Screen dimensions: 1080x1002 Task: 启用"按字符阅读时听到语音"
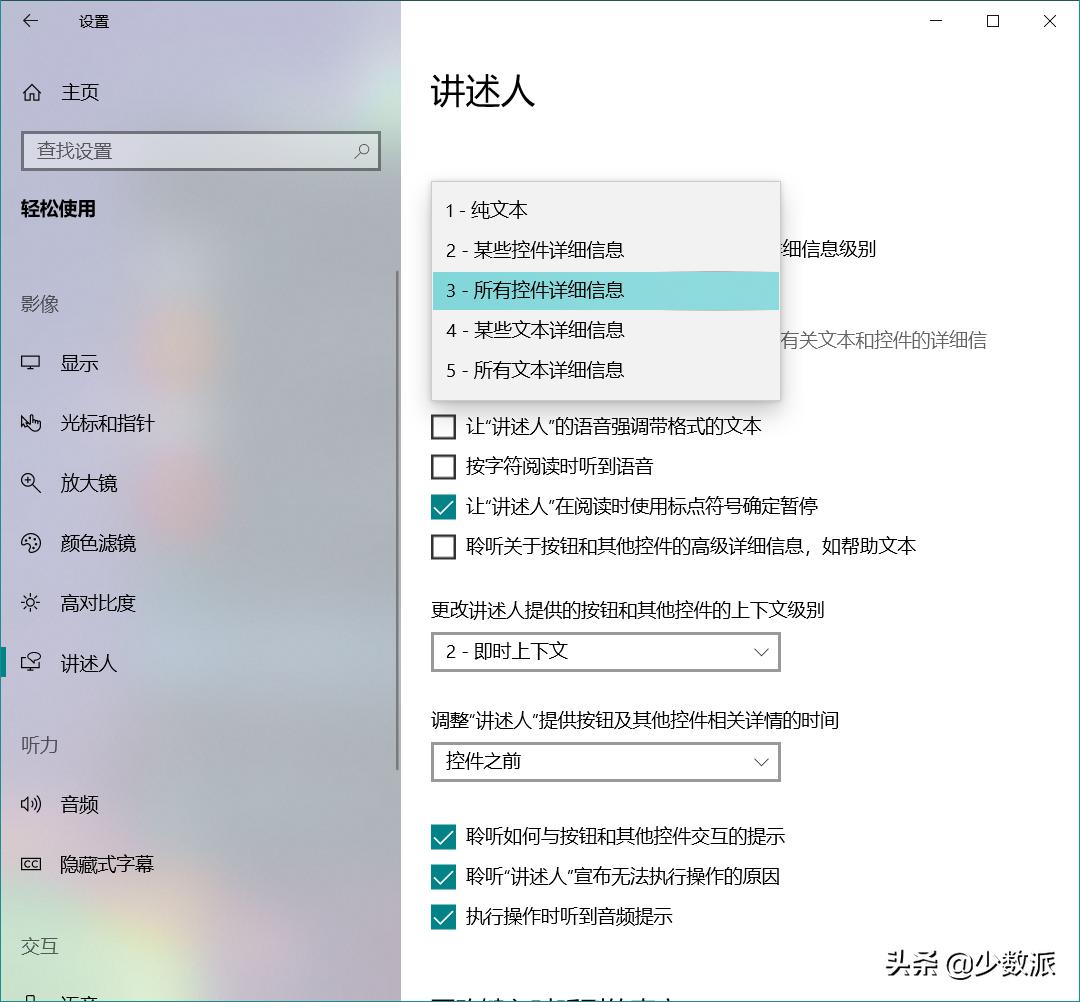[443, 466]
